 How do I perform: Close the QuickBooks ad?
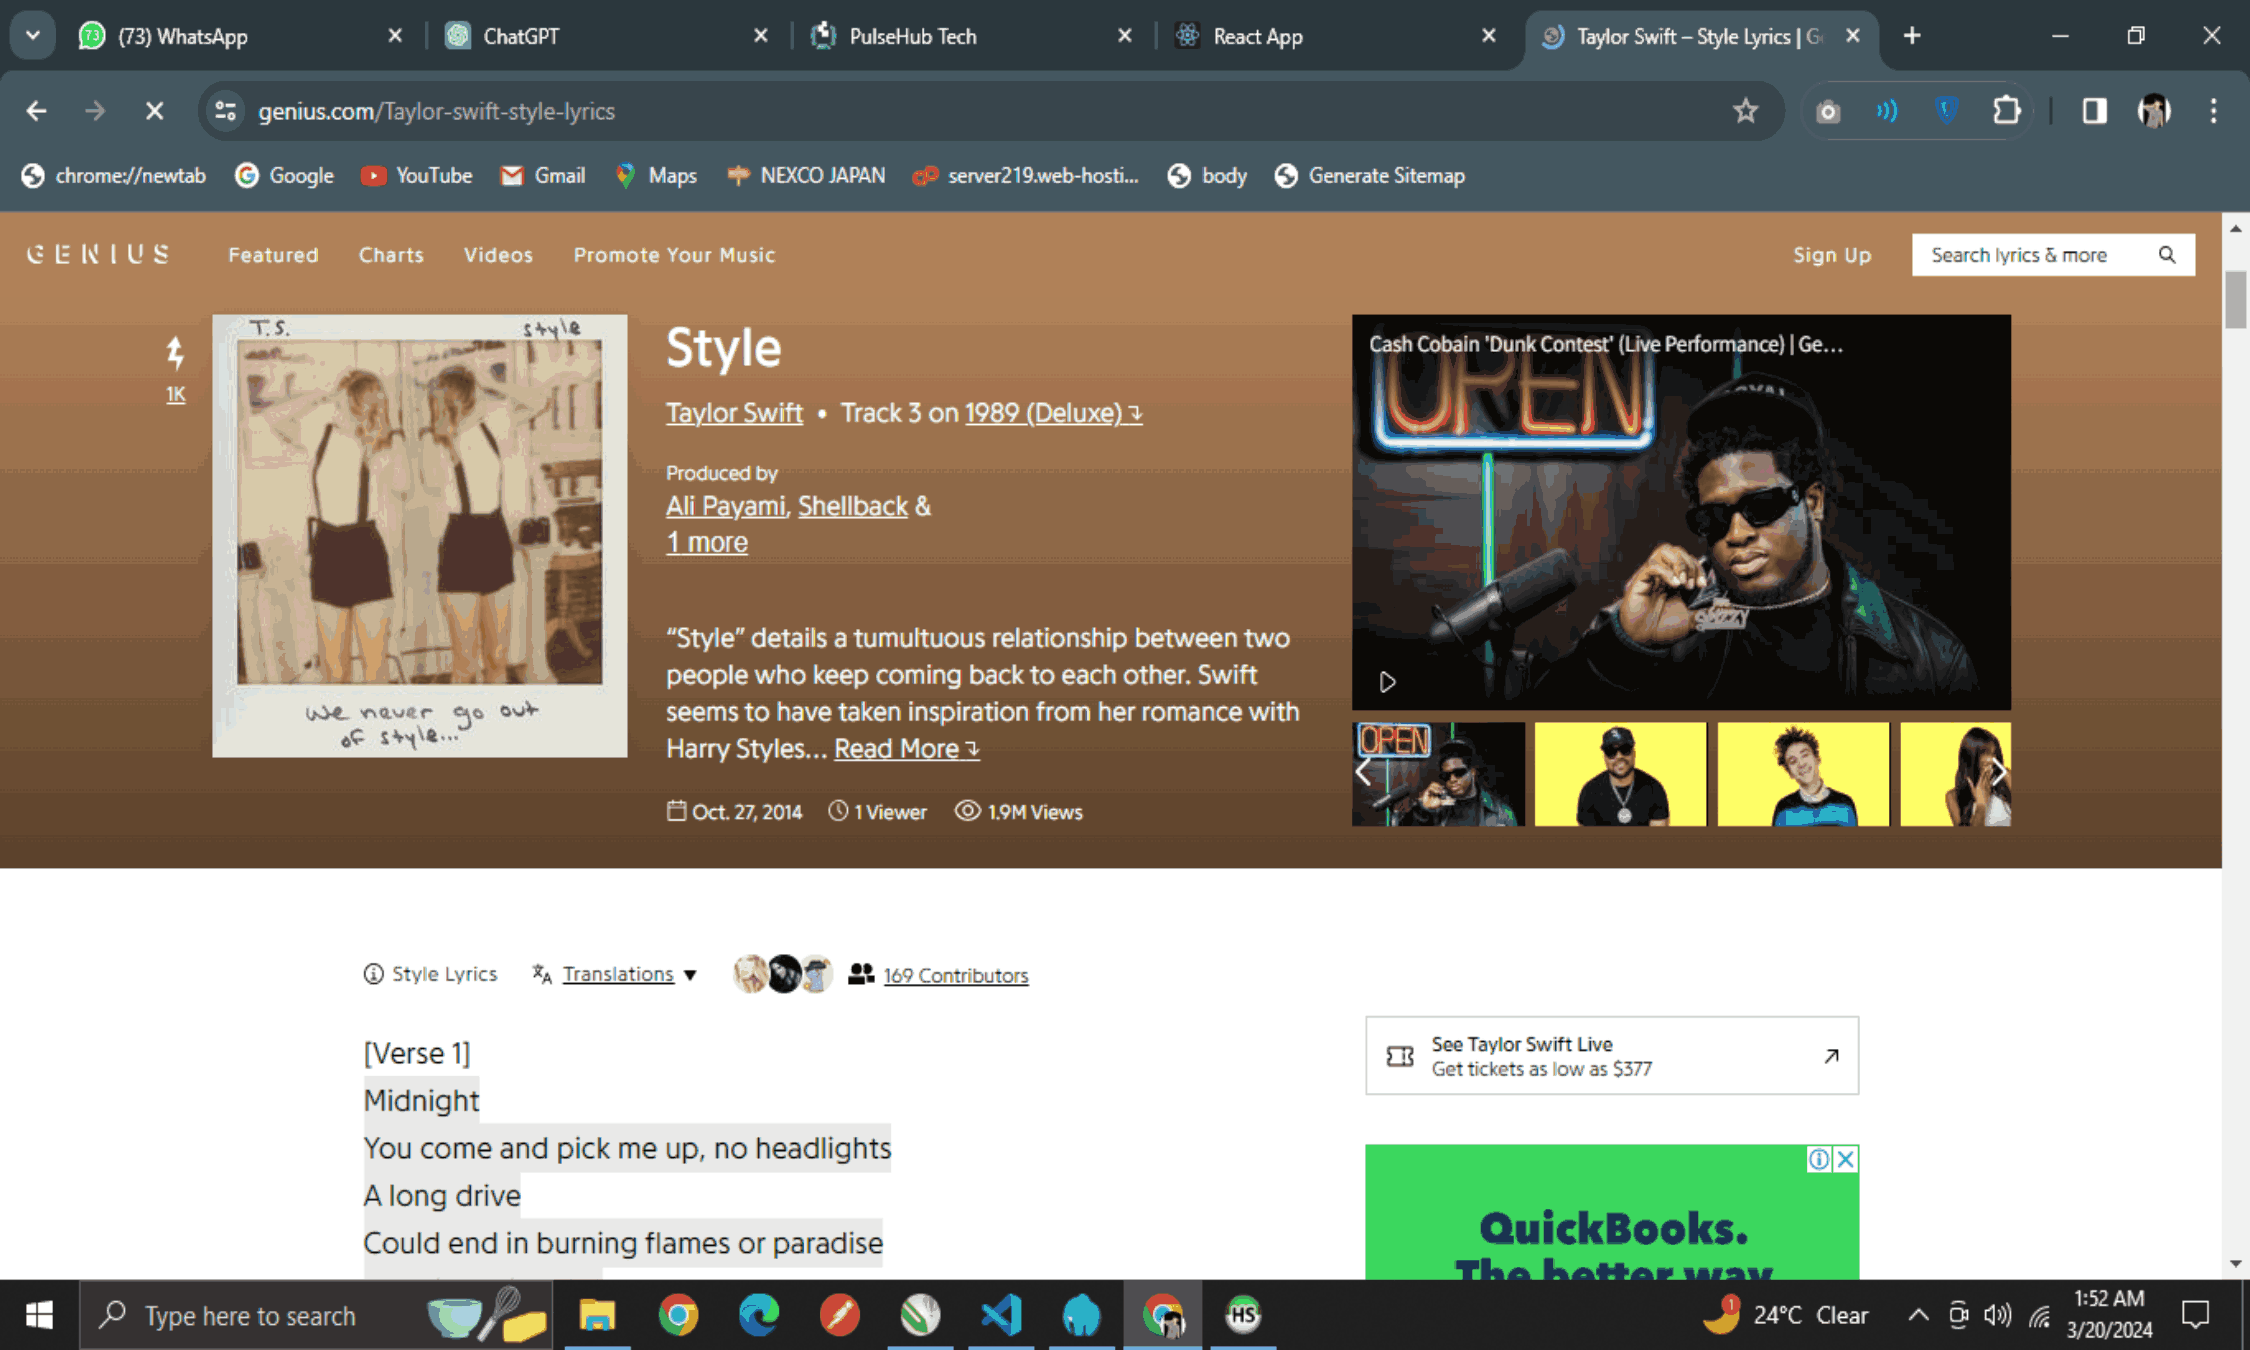(x=1846, y=1159)
